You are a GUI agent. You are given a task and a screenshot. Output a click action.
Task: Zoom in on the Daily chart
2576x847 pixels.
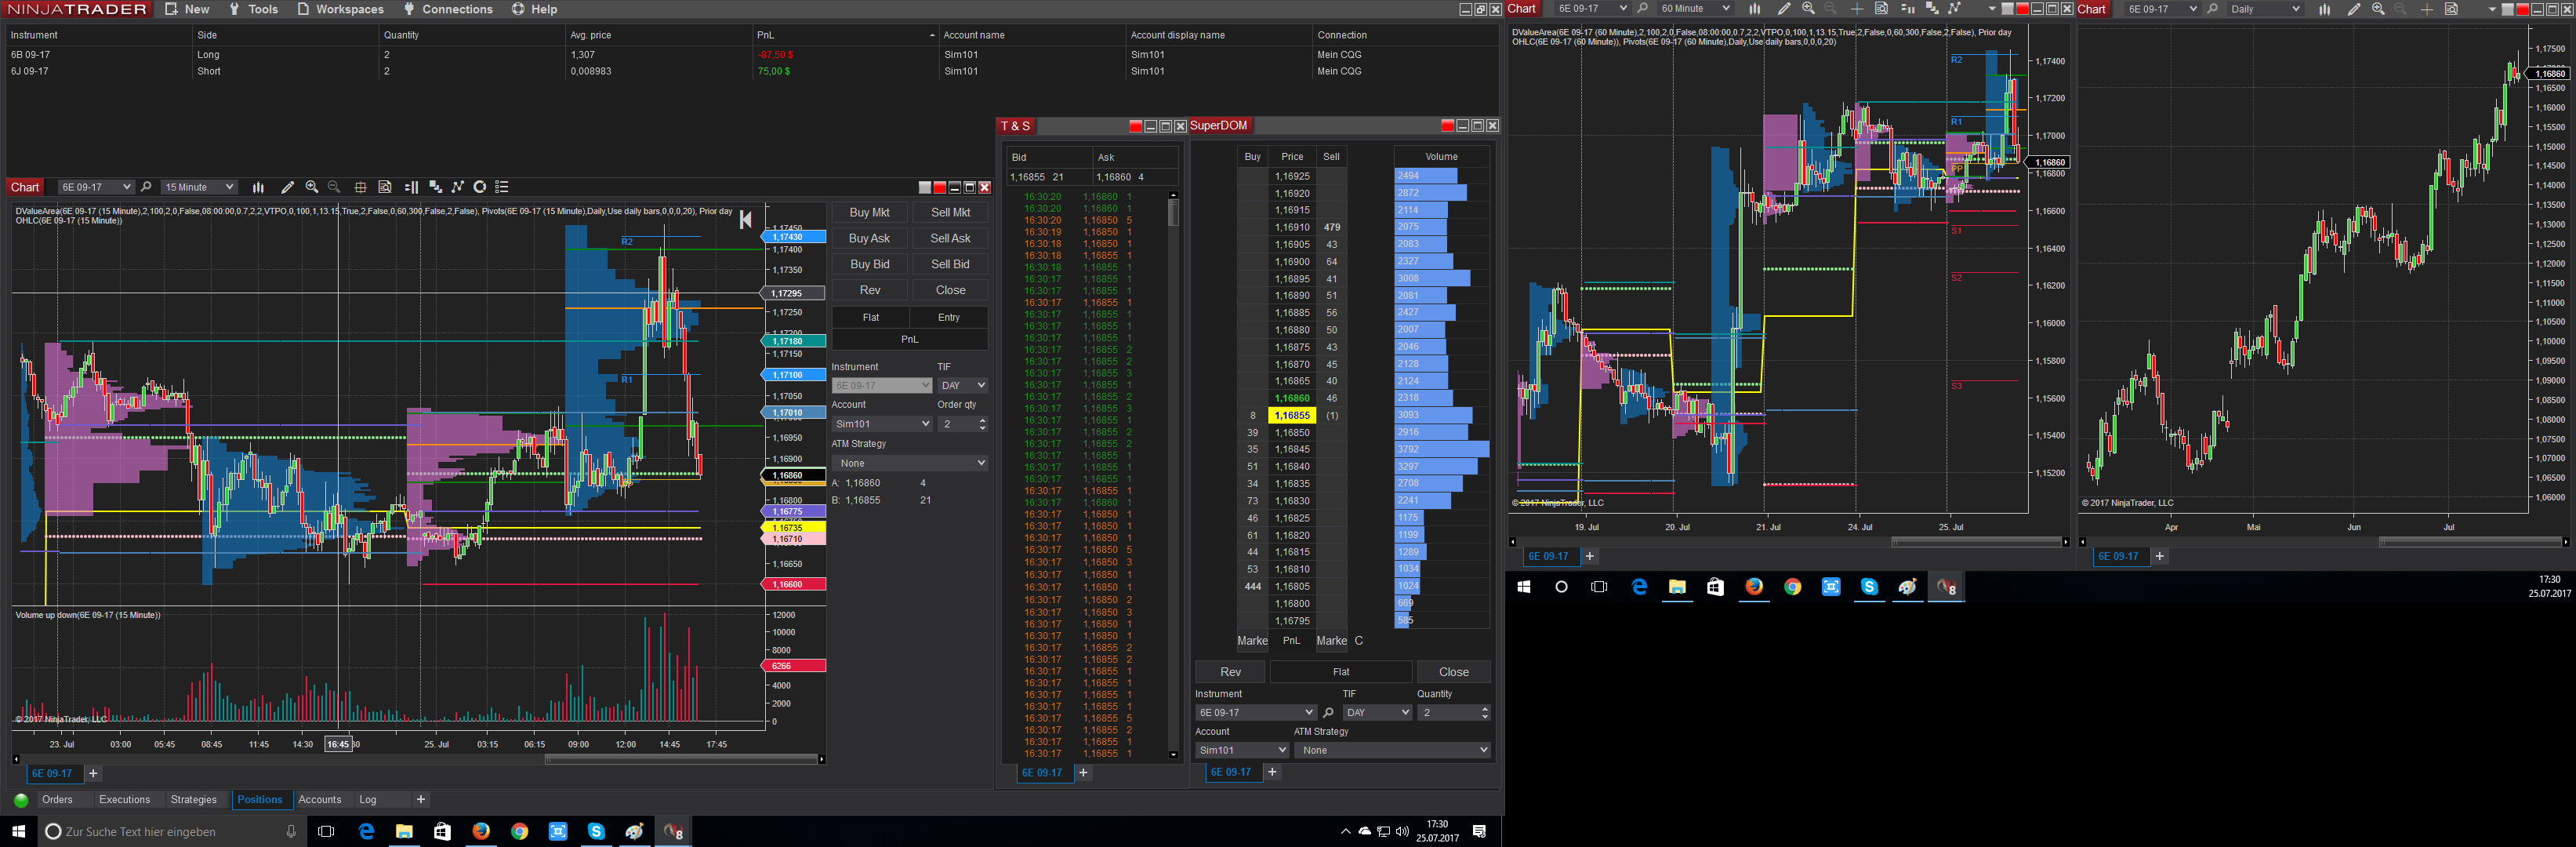[x=2378, y=9]
